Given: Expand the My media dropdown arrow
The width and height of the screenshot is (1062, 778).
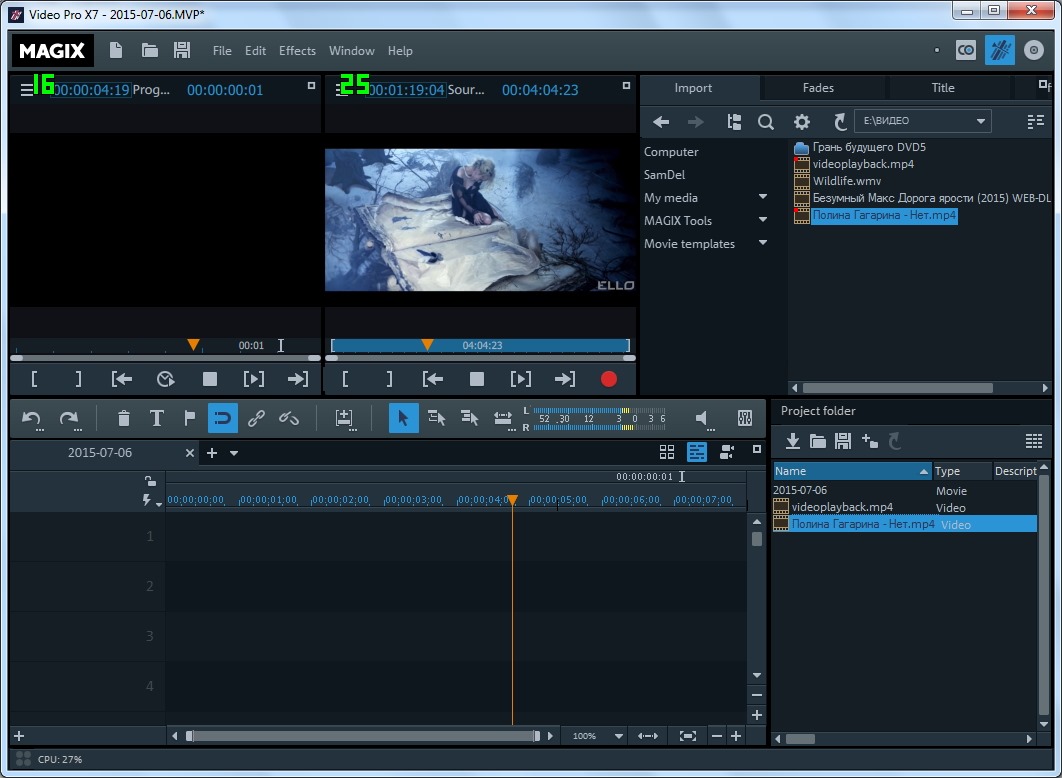Looking at the screenshot, I should tap(763, 198).
